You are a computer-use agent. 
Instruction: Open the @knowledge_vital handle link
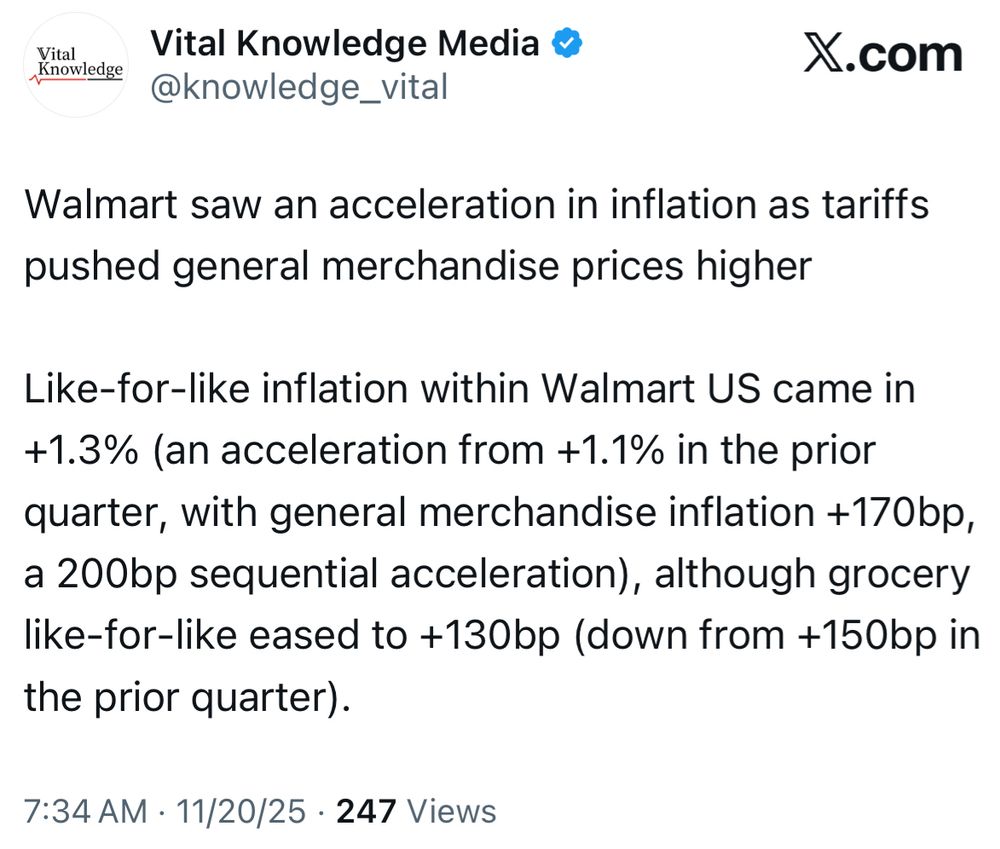pyautogui.click(x=299, y=87)
